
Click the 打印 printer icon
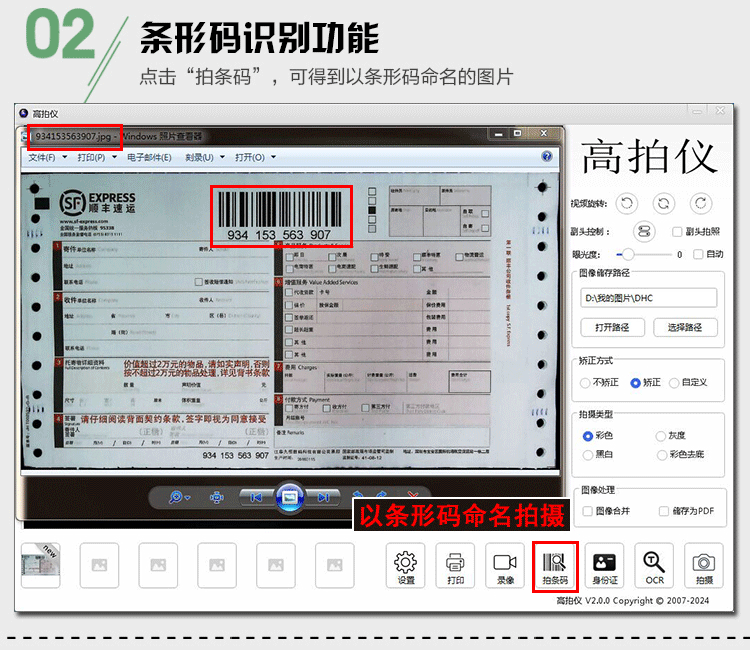pyautogui.click(x=455, y=566)
